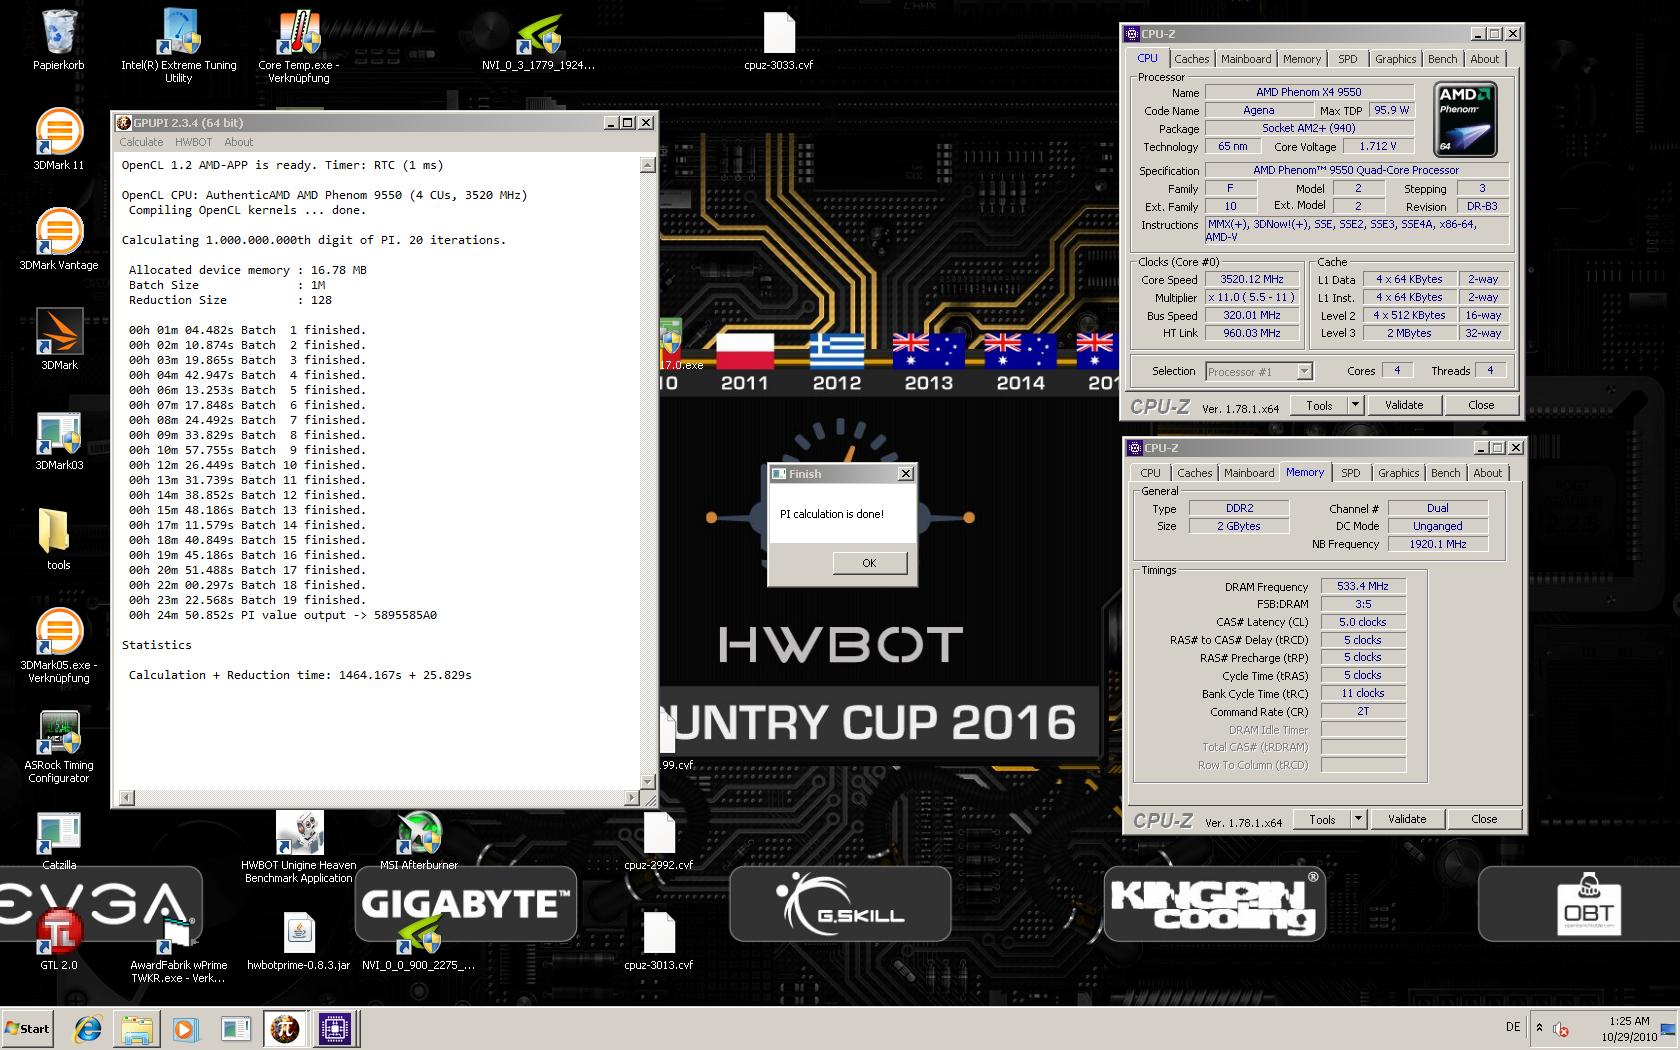The image size is (1680, 1050).
Task: Click GPUPI horizontal scrollbar right arrow
Action: coord(632,797)
